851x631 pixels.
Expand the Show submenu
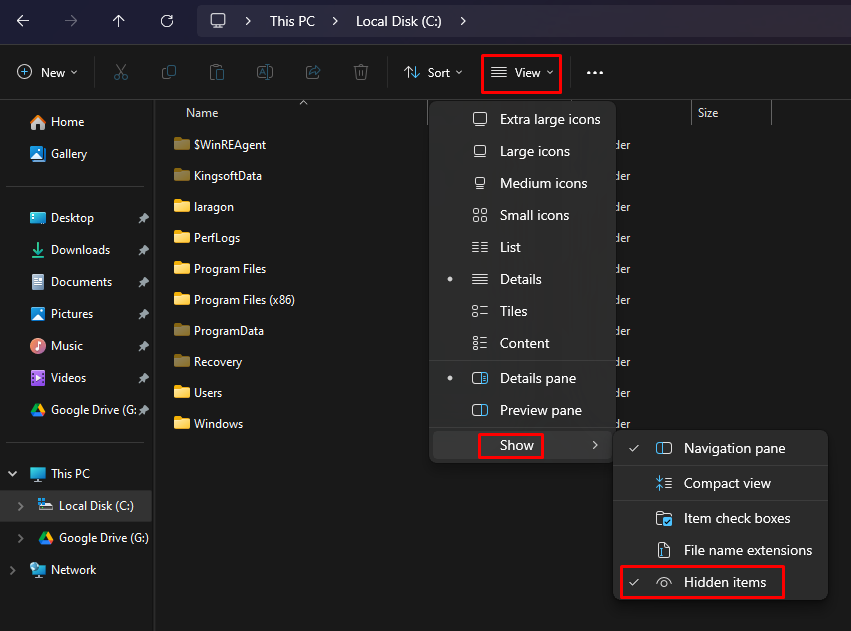coord(522,445)
